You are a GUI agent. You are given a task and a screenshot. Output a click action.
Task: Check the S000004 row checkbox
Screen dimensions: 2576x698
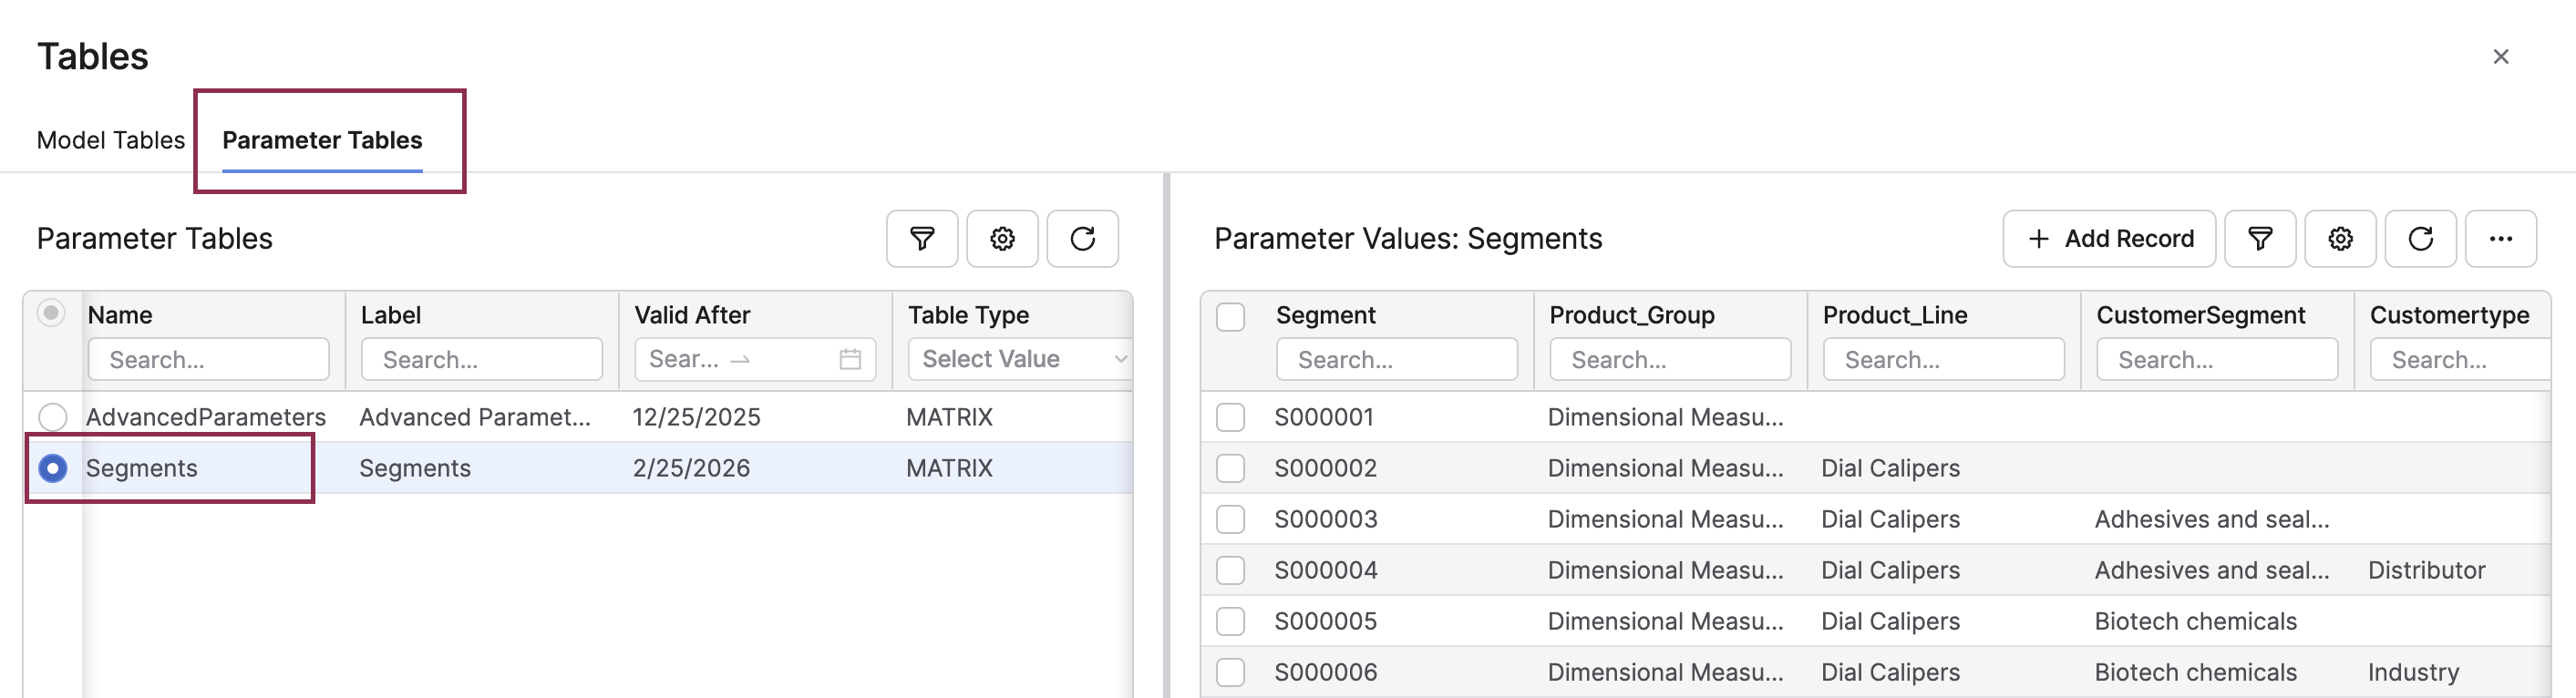(x=1230, y=570)
